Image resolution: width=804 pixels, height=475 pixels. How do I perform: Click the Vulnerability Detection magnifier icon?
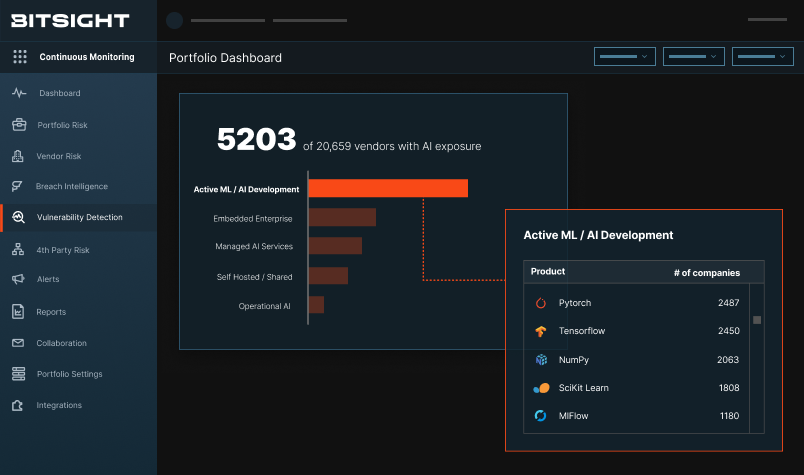(18, 217)
